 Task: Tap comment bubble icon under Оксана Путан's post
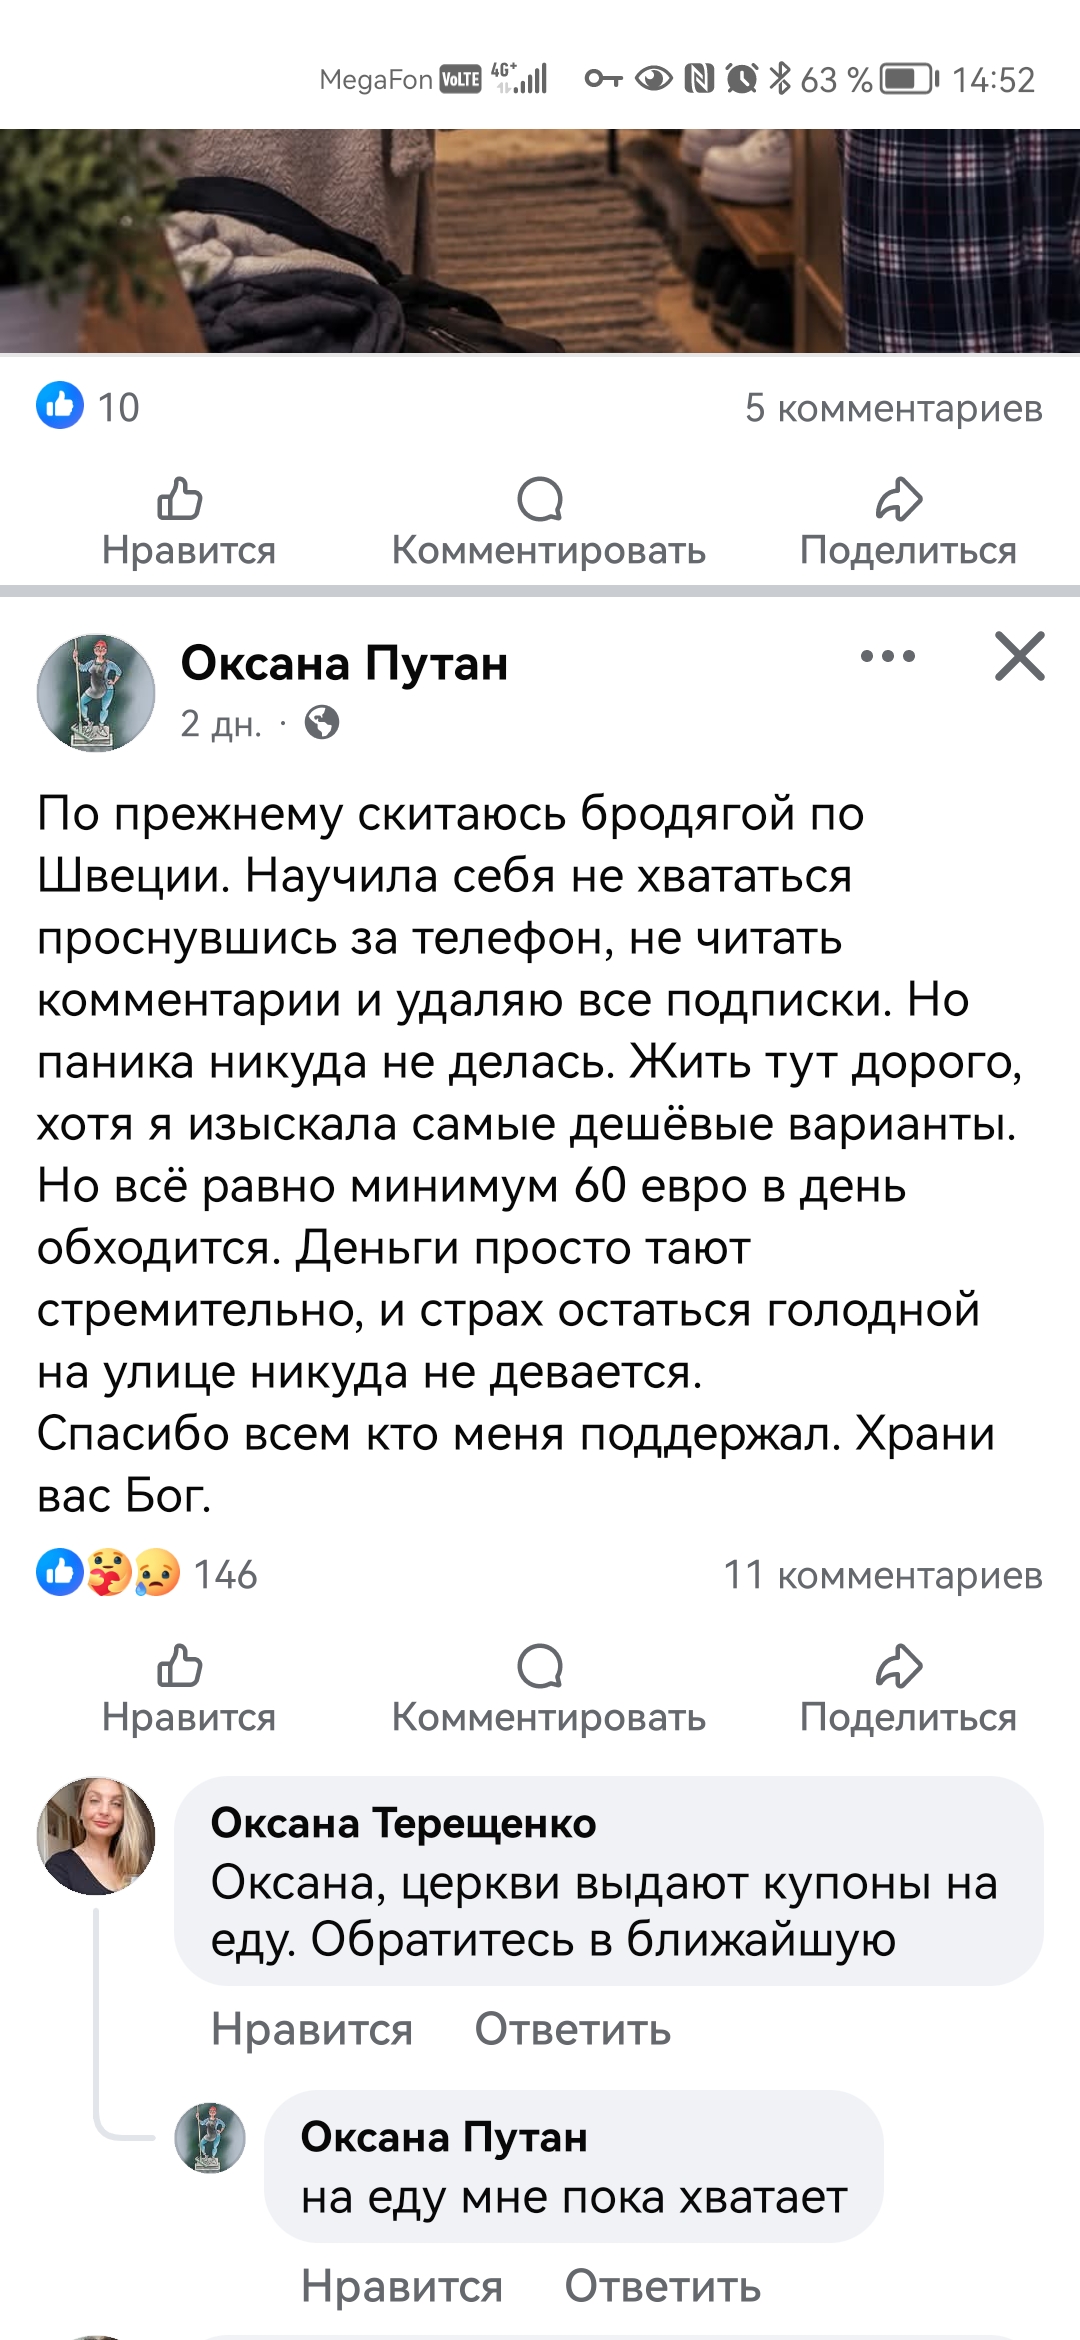click(x=540, y=1666)
